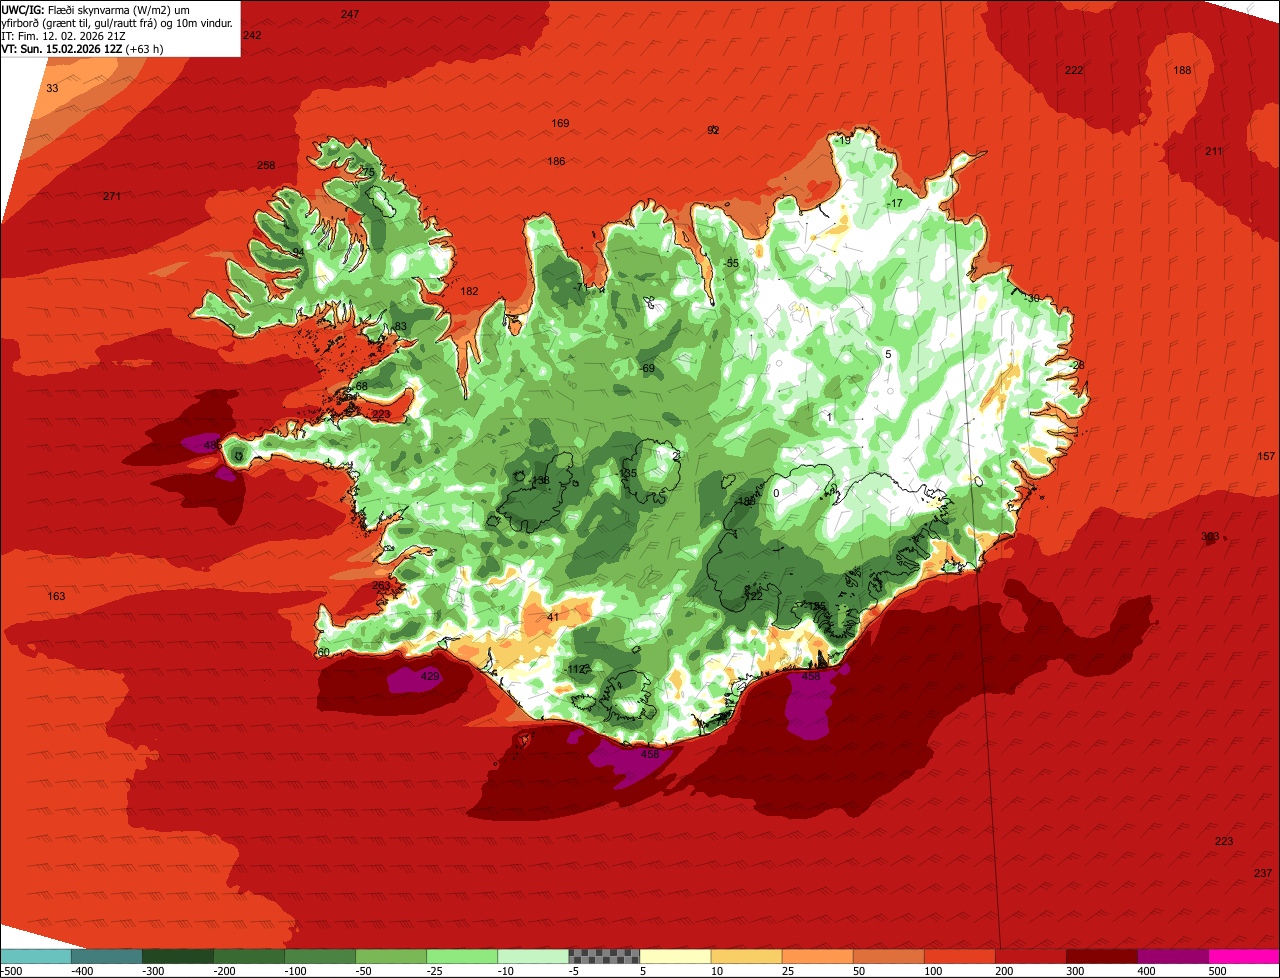Click the value '429' in the purple patch
The height and width of the screenshot is (978, 1280).
click(430, 677)
